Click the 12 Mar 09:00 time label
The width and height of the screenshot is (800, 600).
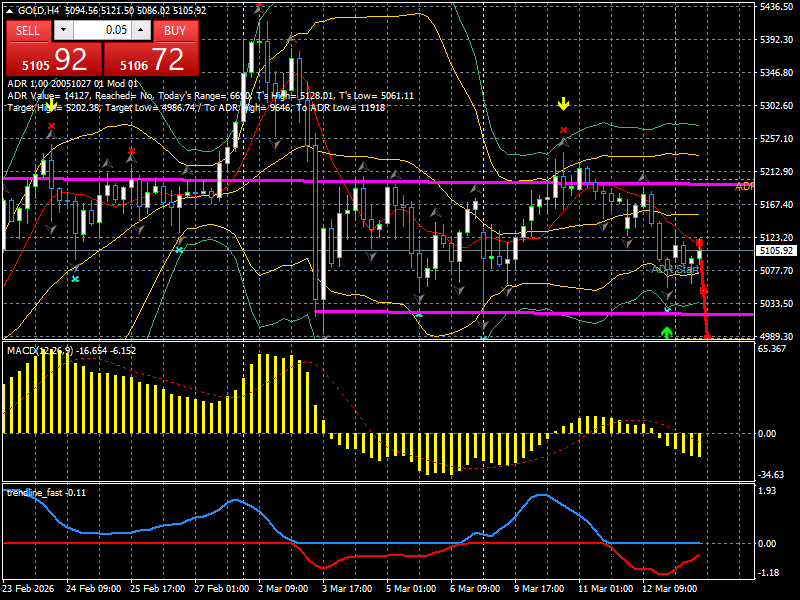tap(670, 589)
